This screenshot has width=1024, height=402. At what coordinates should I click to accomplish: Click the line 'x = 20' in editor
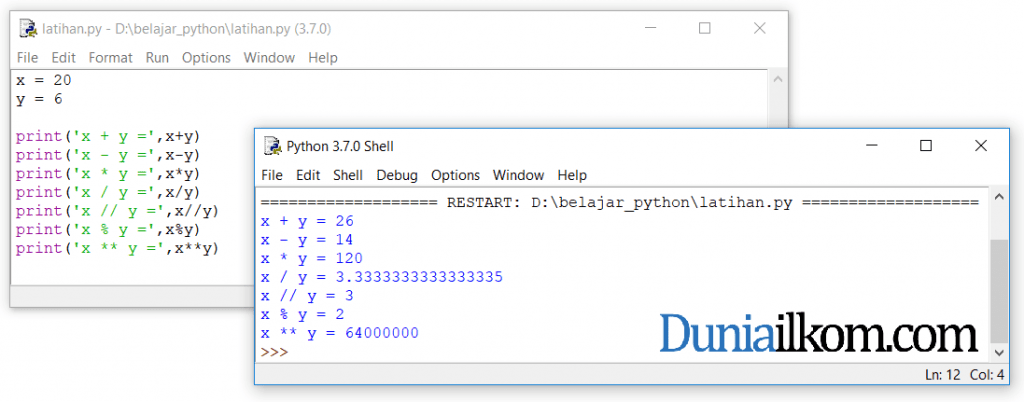coord(44,80)
